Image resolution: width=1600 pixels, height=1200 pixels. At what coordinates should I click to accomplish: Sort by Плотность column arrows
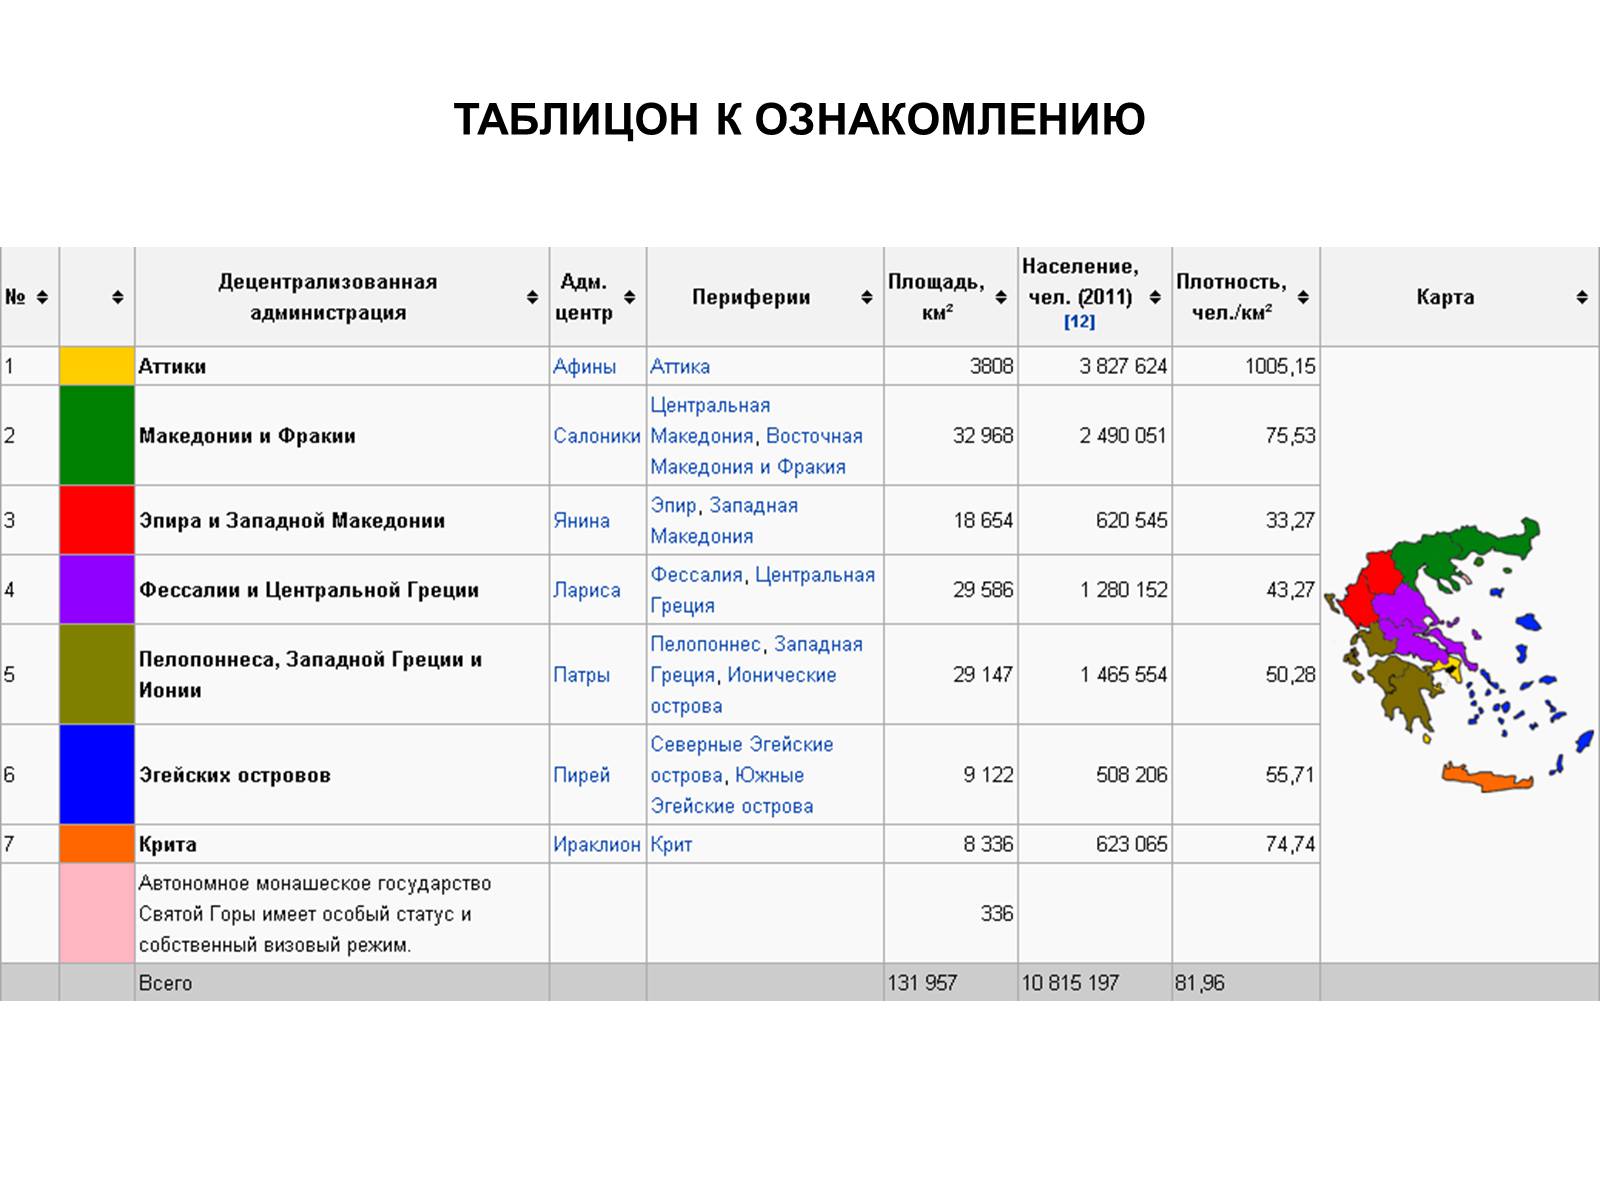pyautogui.click(x=1303, y=297)
